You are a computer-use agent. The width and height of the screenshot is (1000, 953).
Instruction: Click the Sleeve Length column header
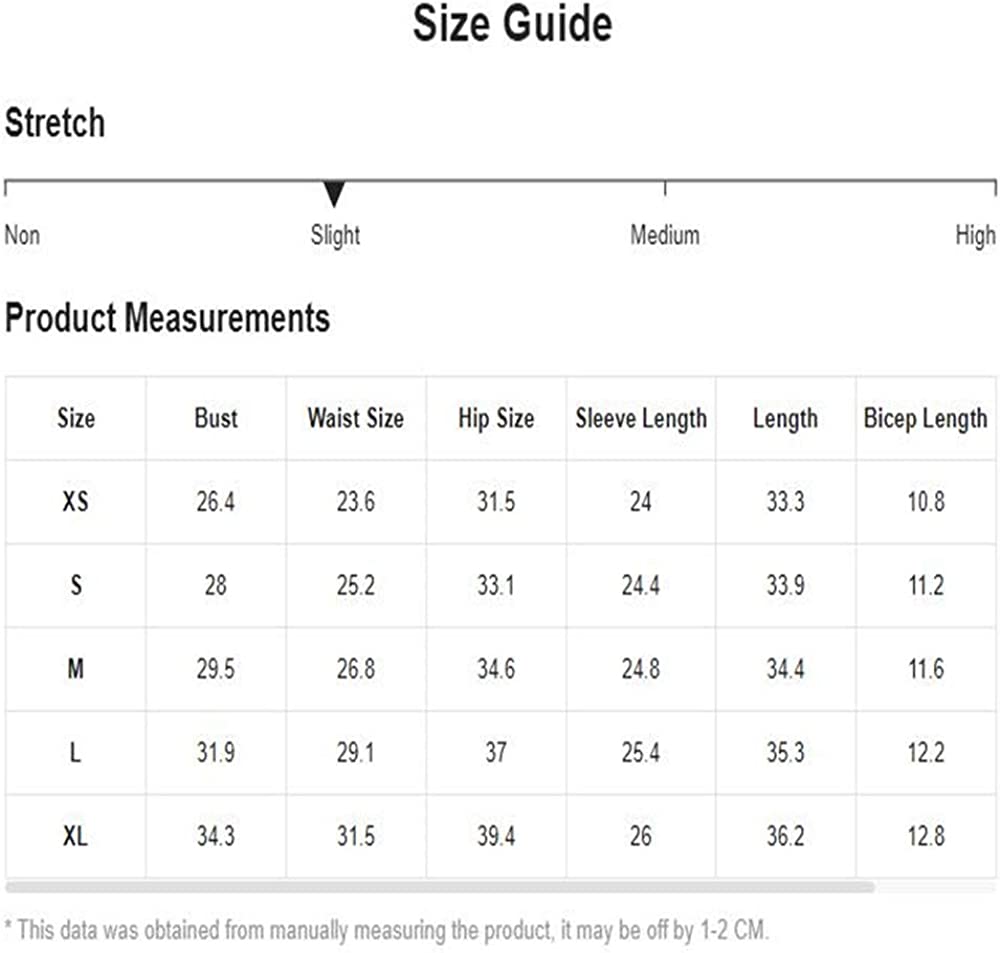(641, 419)
